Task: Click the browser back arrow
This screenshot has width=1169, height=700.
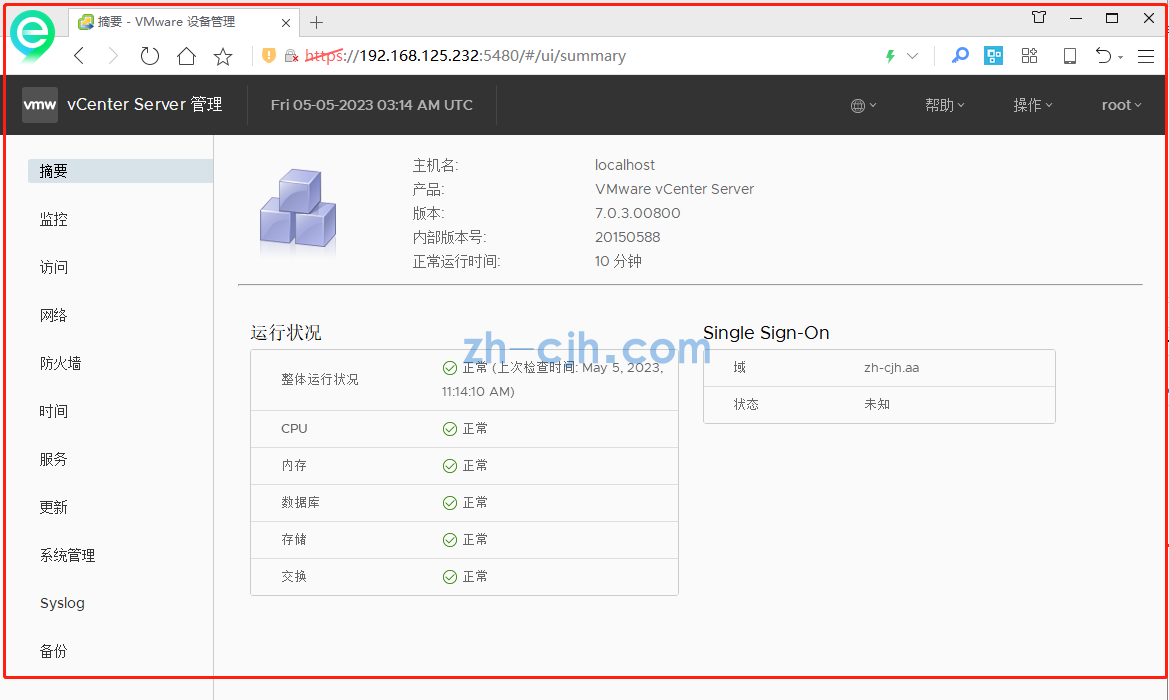Action: tap(79, 56)
